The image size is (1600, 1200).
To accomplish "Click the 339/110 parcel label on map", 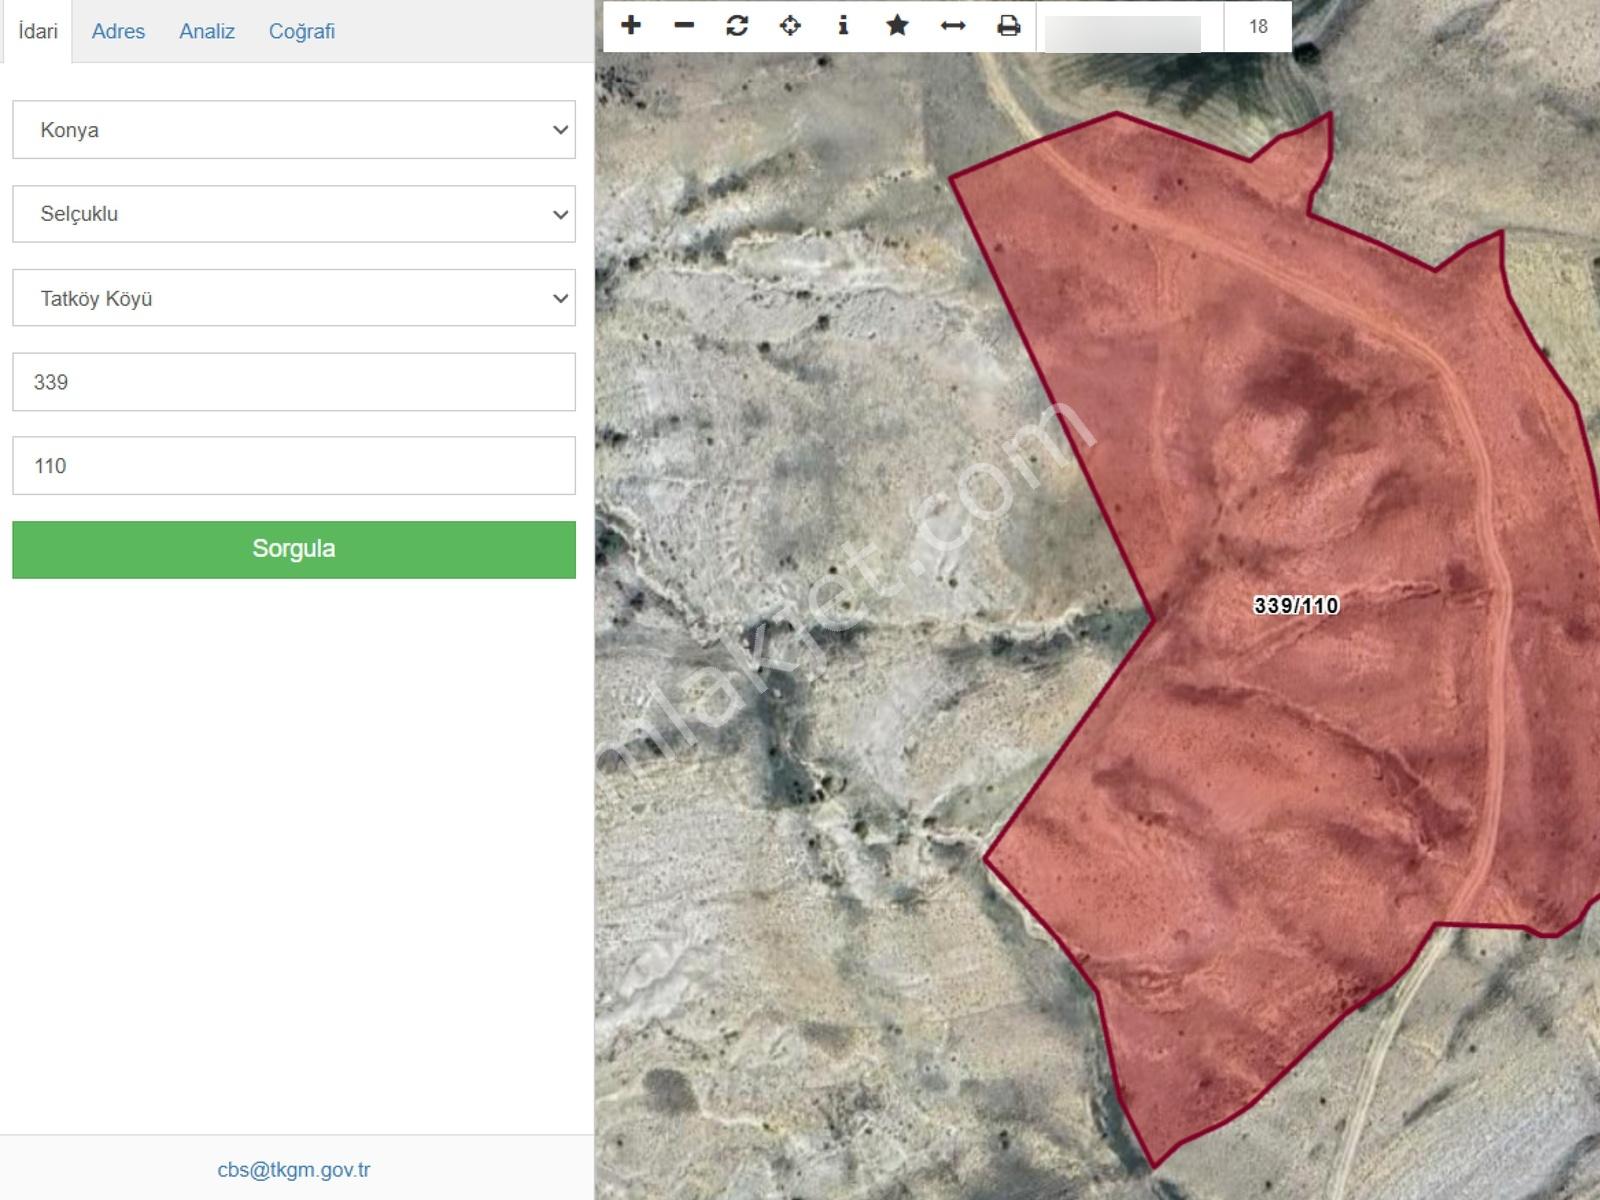I will [x=1296, y=605].
